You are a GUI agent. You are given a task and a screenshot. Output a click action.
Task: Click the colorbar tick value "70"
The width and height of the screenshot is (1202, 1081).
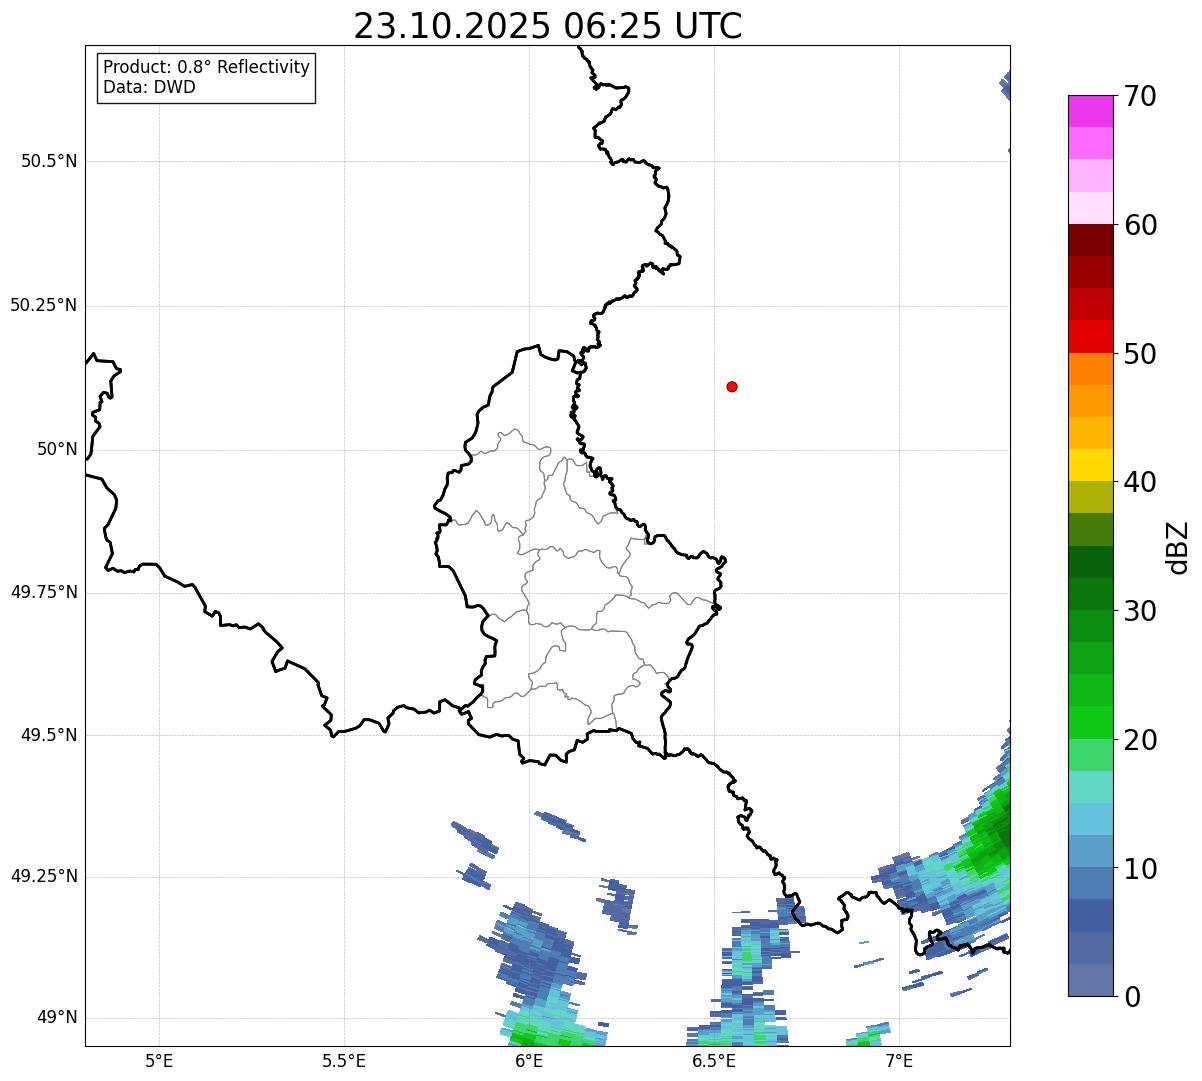click(x=1140, y=96)
